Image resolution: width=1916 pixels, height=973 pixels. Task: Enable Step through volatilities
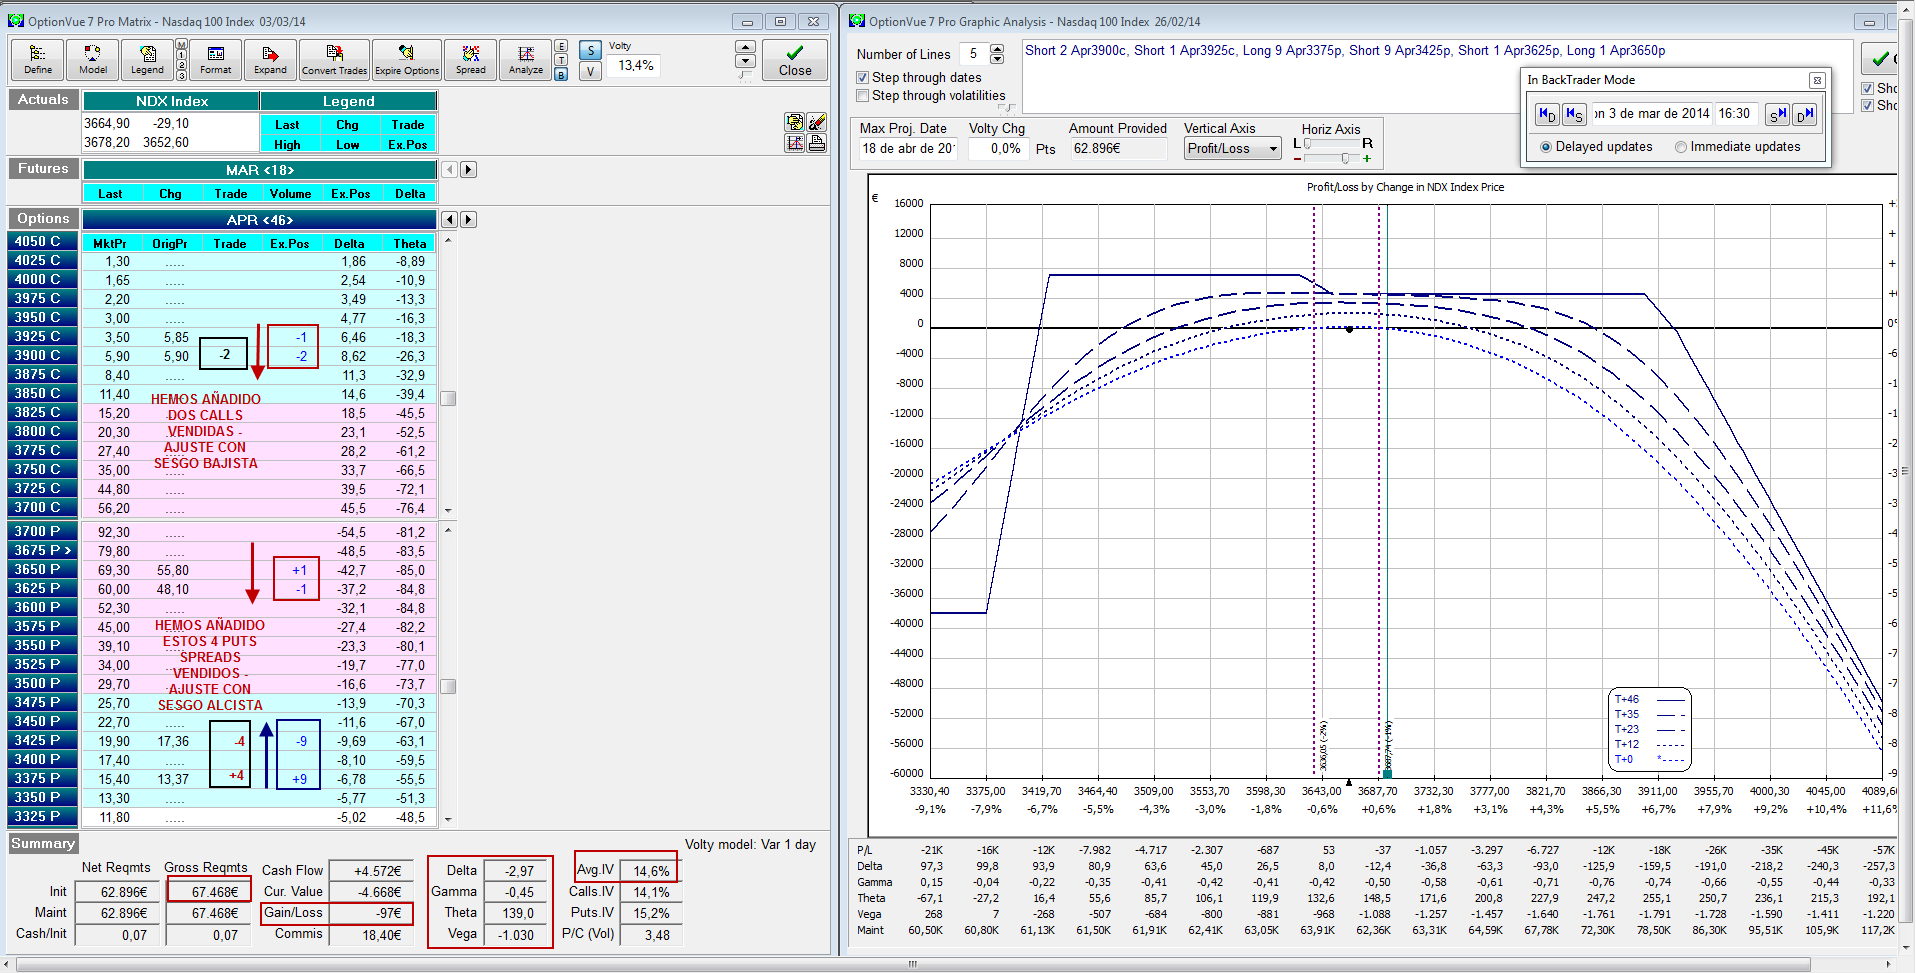pos(863,96)
